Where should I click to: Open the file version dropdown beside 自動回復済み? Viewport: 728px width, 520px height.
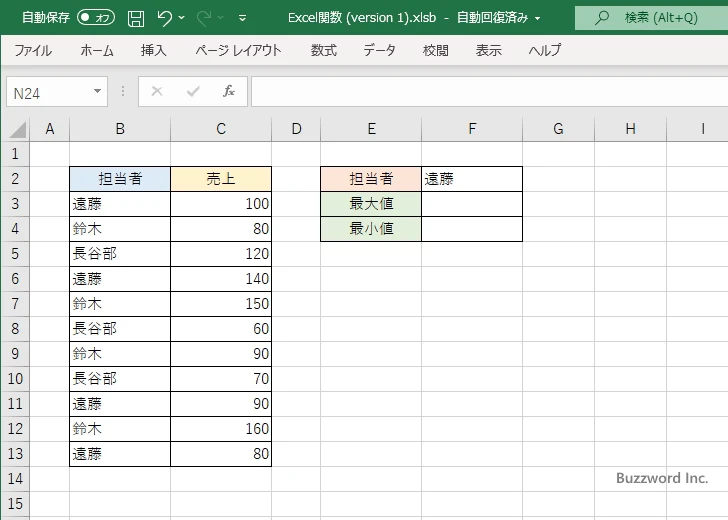tap(538, 19)
